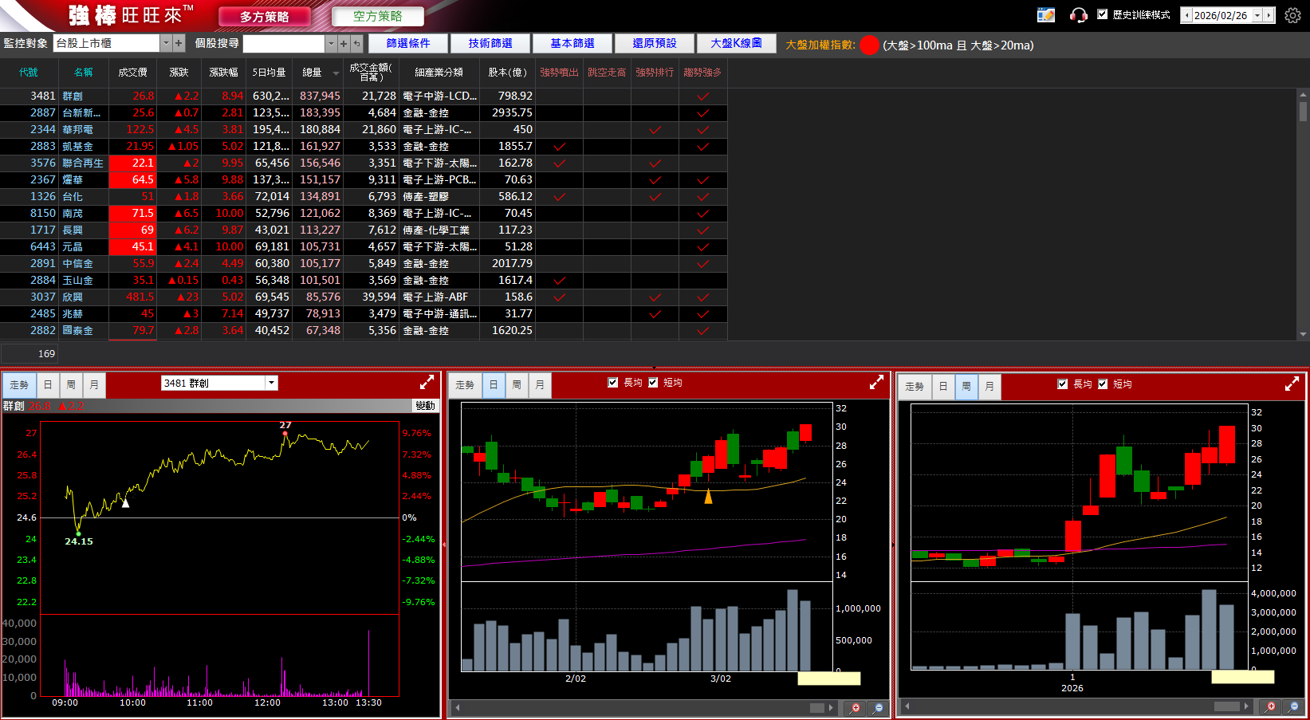1310x720 pixels.
Task: Switch to 多方策略 tab
Action: (x=264, y=17)
